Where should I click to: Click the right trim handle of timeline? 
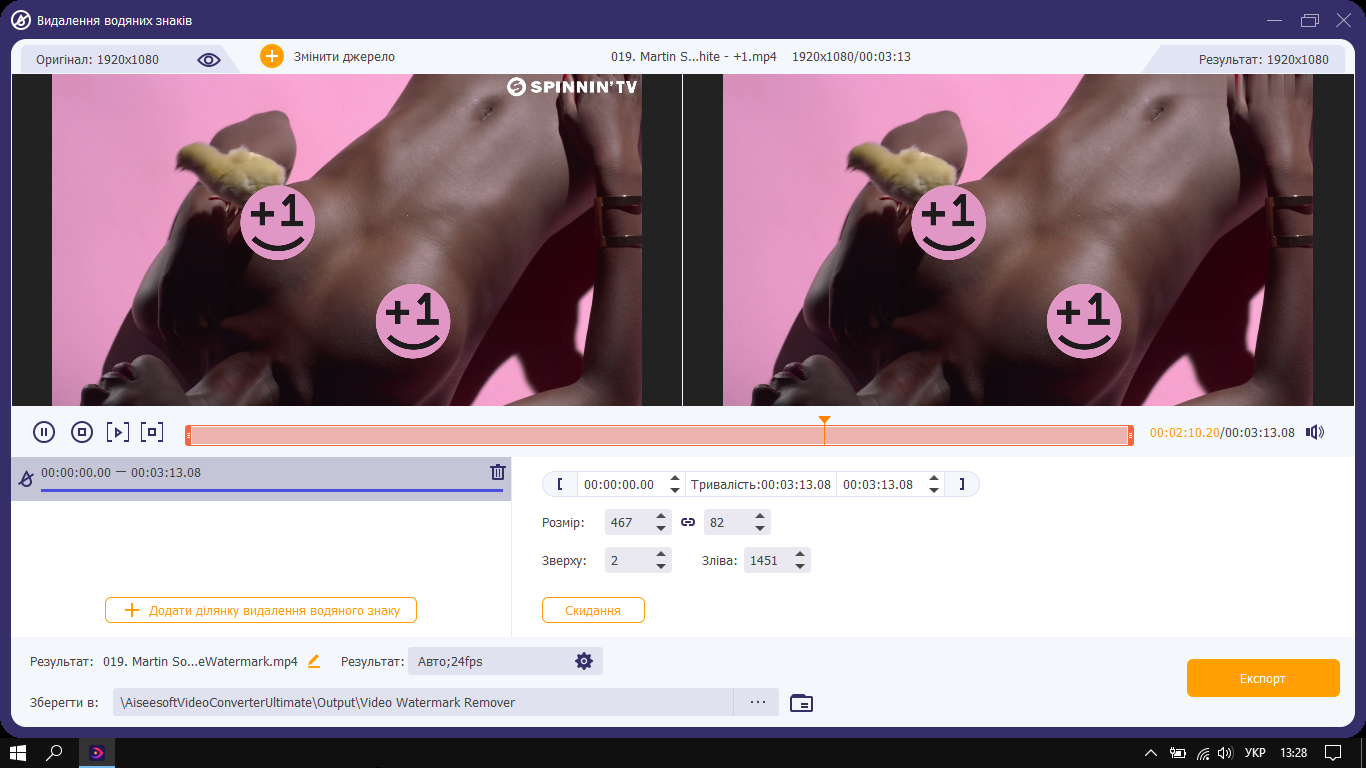[1131, 435]
